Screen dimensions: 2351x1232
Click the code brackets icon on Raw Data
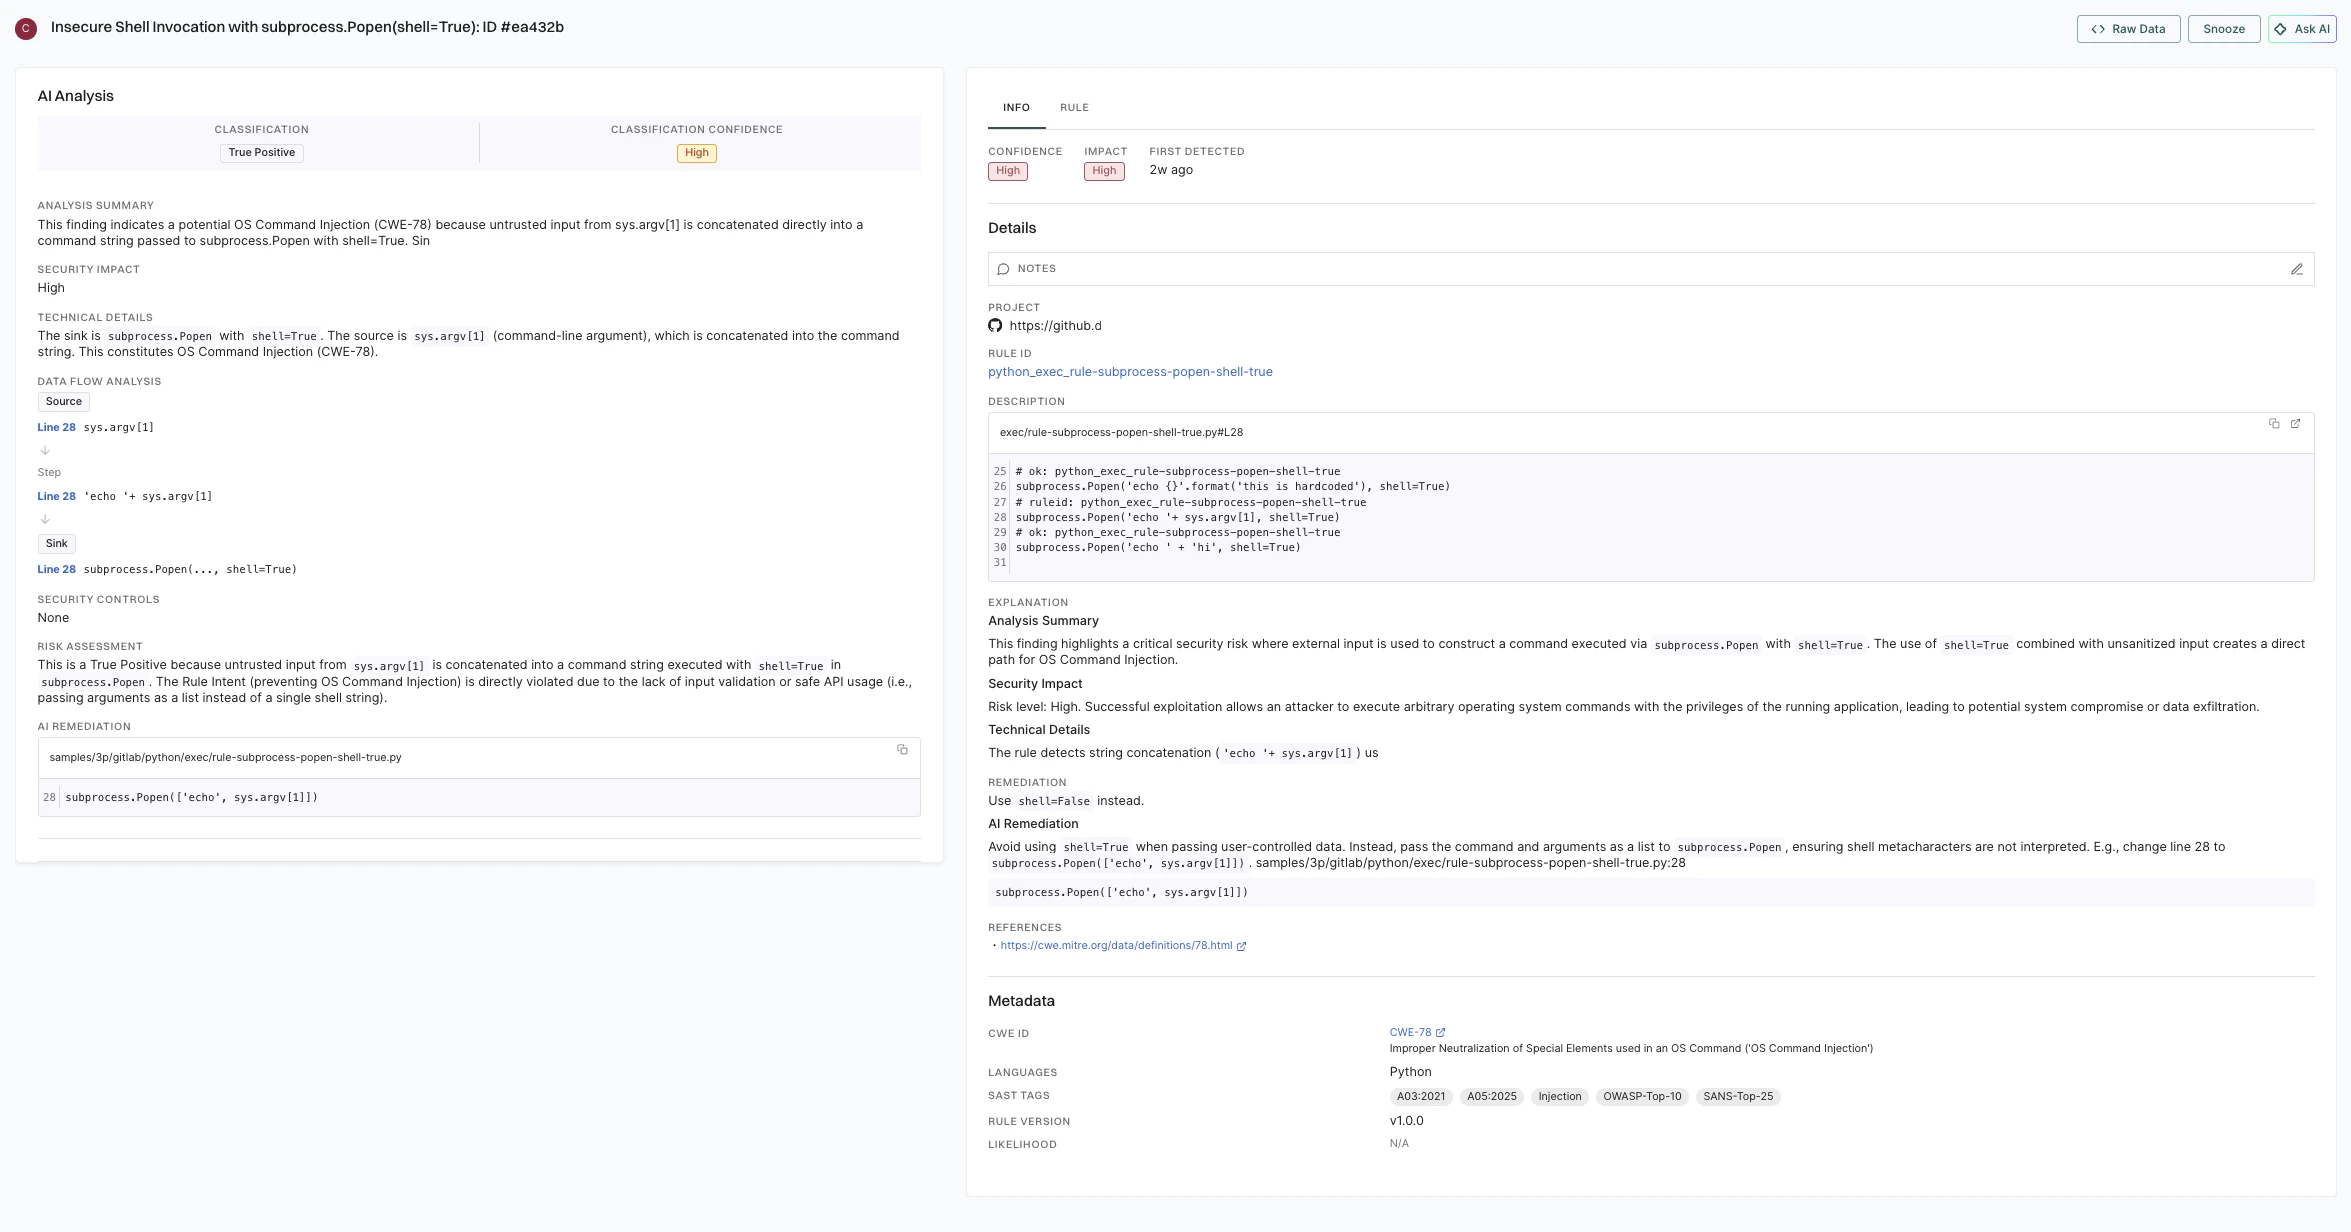point(2099,29)
